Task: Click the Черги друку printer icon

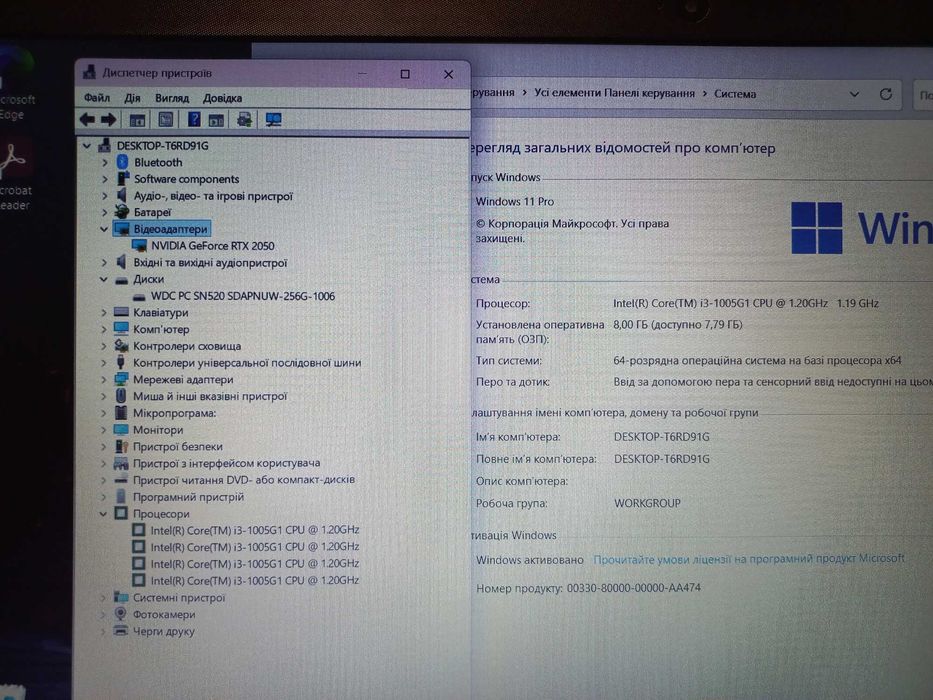Action: click(121, 630)
